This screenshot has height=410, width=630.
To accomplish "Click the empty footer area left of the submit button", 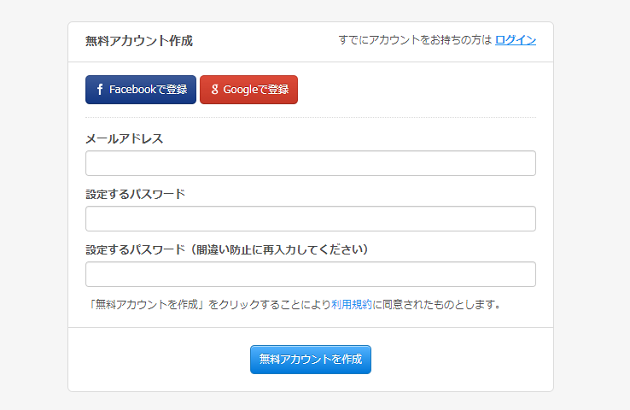I will point(150,359).
